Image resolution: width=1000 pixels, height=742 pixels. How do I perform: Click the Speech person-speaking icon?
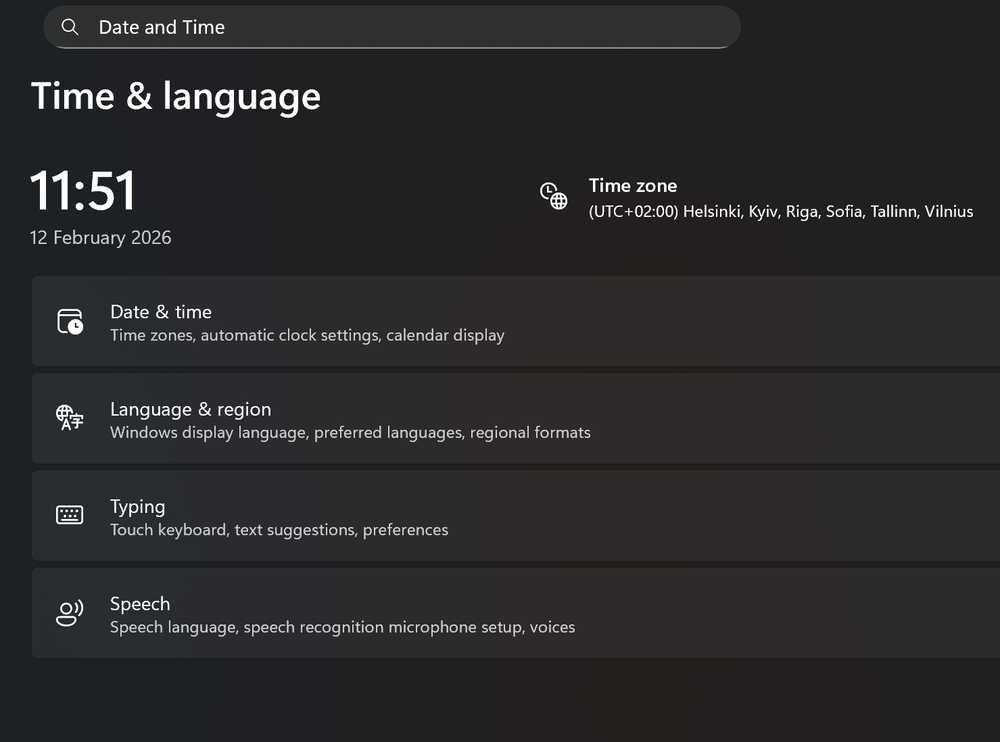point(70,613)
